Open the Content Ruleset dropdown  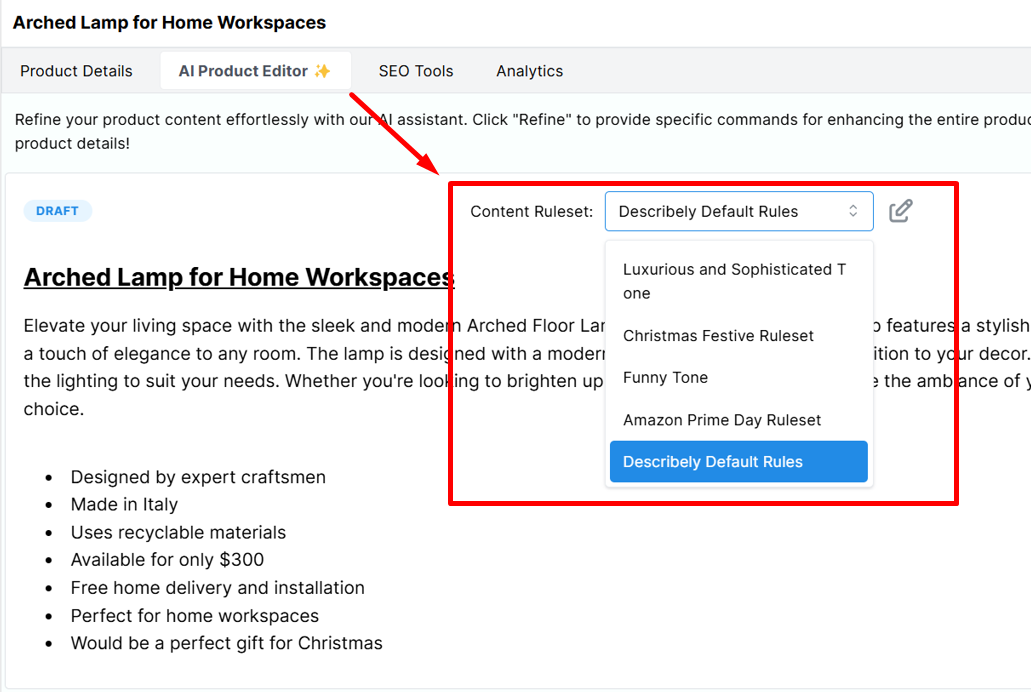(x=739, y=211)
